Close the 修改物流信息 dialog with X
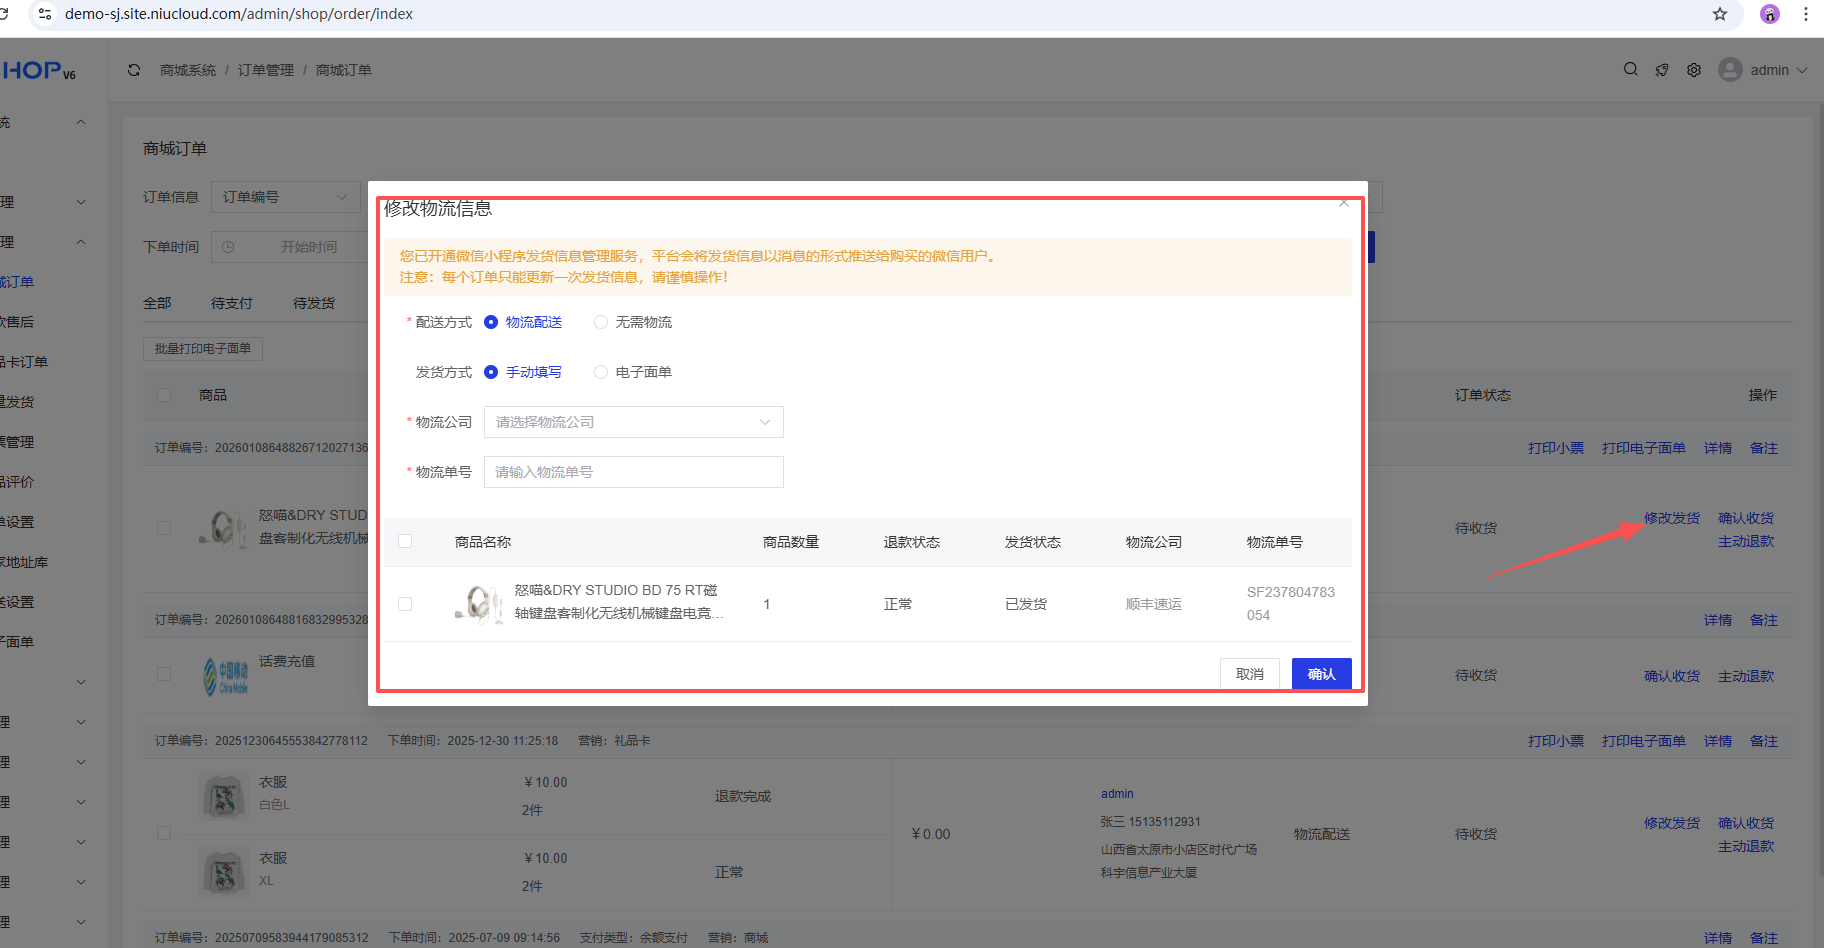Screen dimensions: 1824x948 coord(1344,203)
